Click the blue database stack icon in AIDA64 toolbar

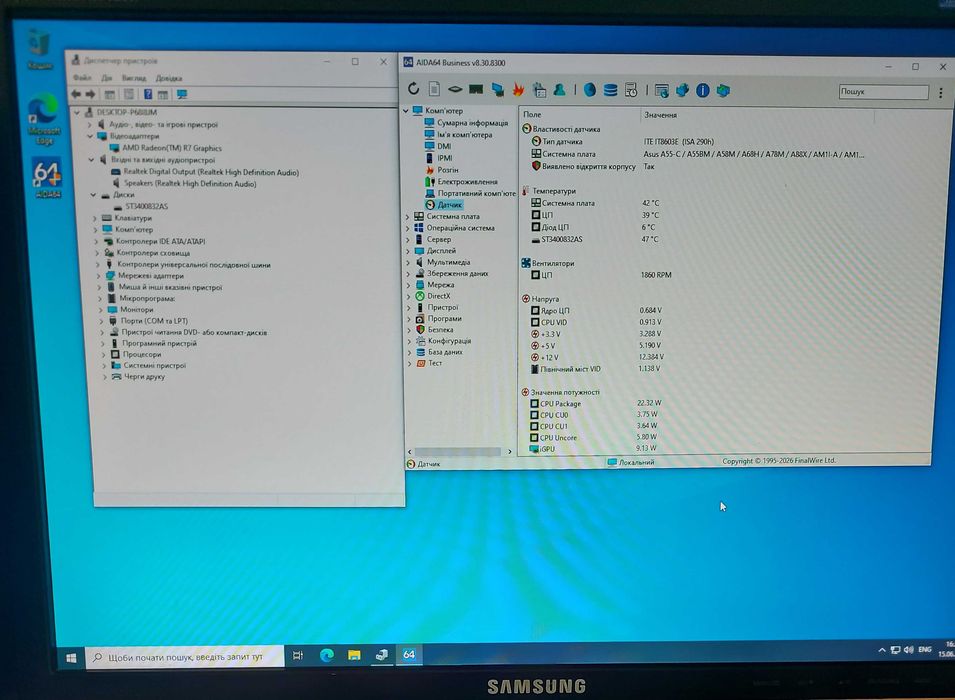[610, 90]
